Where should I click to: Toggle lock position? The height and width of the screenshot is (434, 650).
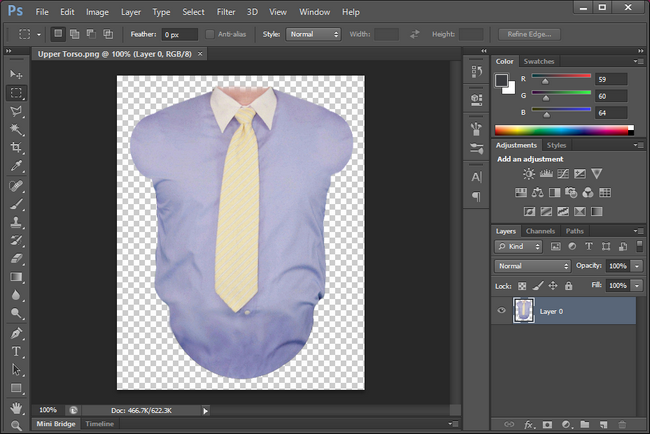pos(553,286)
